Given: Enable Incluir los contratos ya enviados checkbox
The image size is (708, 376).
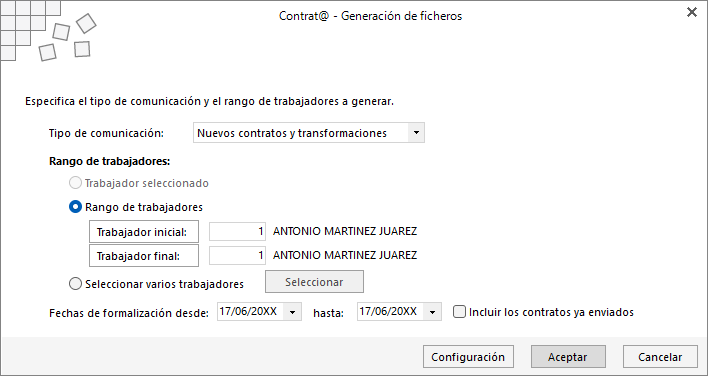Looking at the screenshot, I should [459, 312].
